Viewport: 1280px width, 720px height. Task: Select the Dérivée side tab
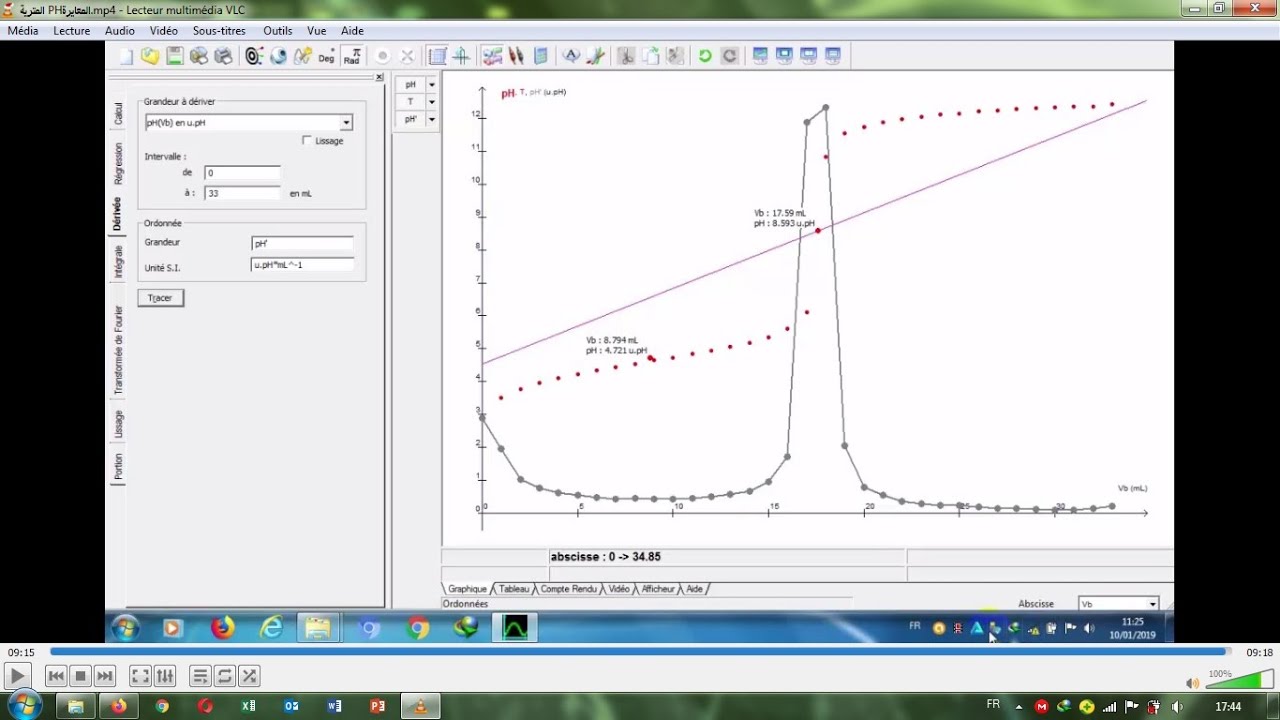[x=118, y=214]
